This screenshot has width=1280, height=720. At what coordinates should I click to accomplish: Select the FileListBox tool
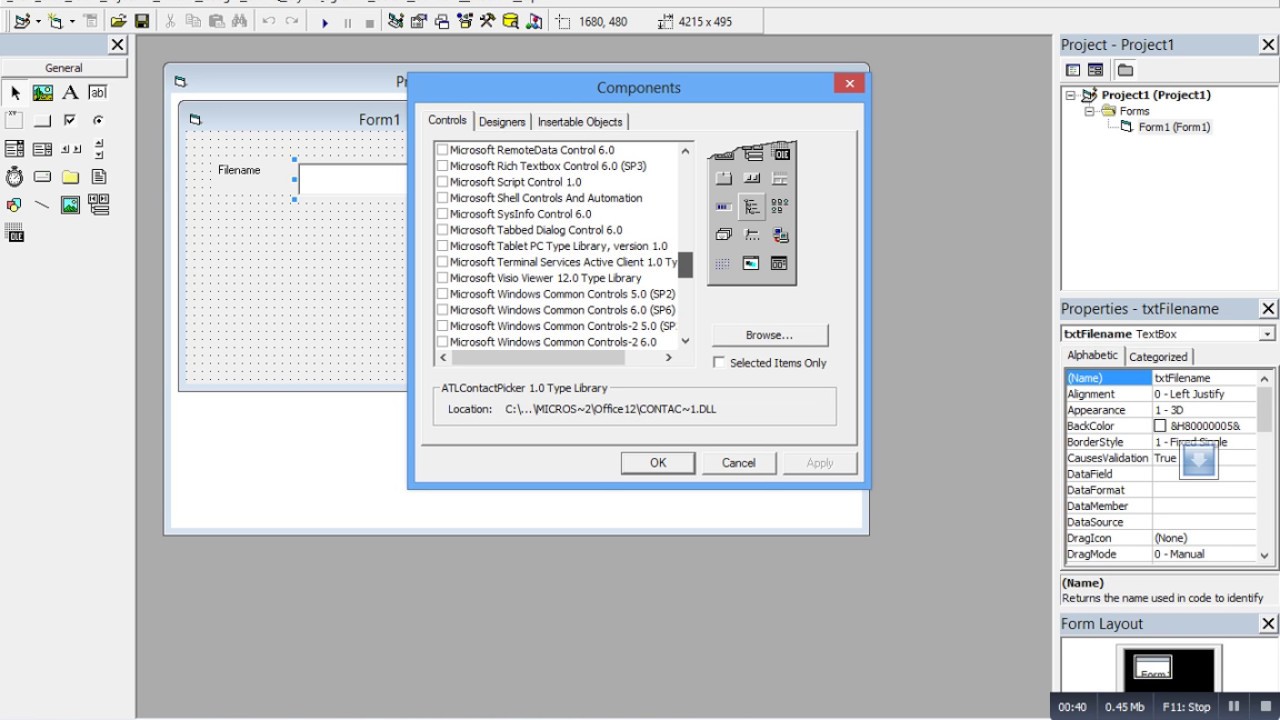(x=98, y=177)
